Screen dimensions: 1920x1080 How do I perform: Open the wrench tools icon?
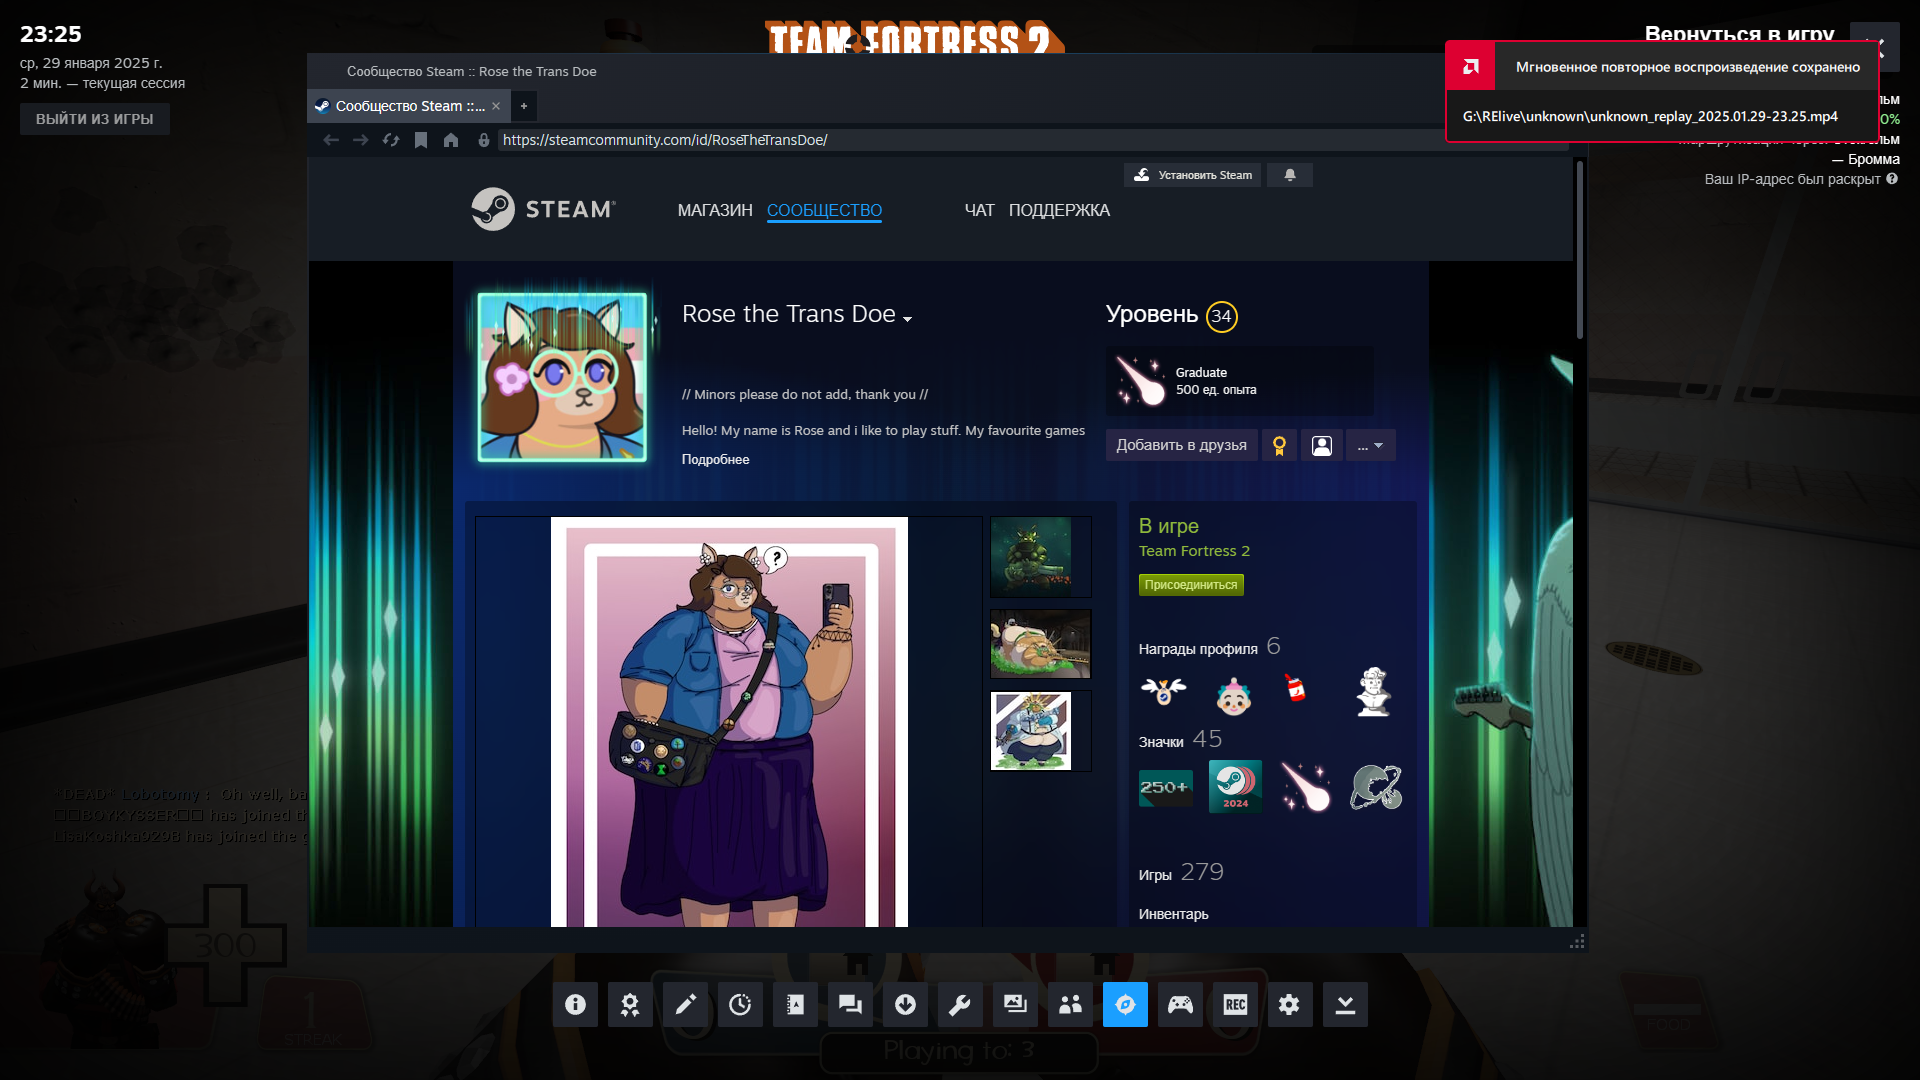coord(960,1004)
